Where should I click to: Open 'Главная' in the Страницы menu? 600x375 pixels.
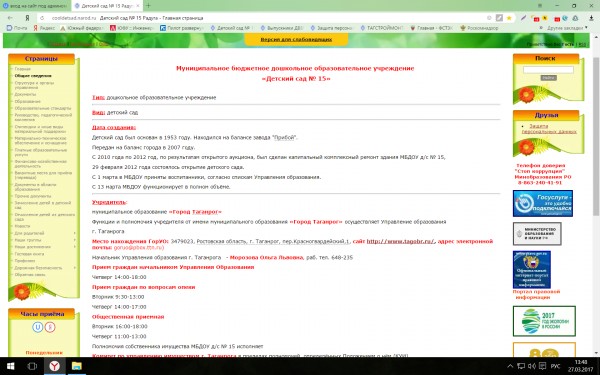[x=23, y=69]
